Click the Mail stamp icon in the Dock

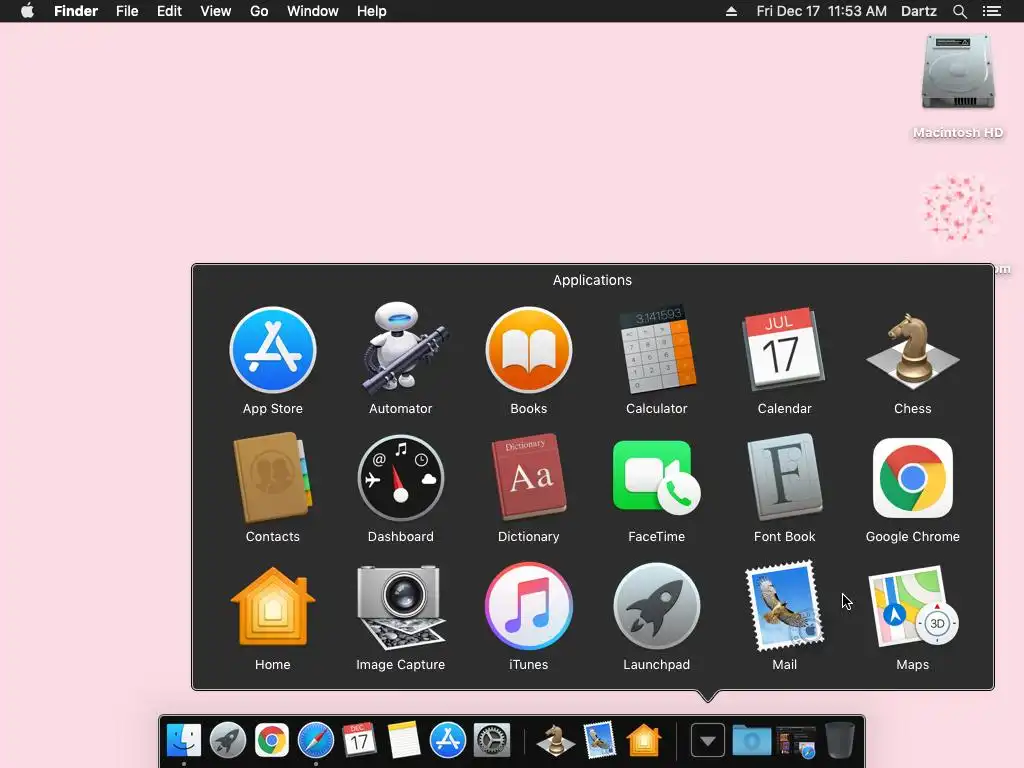(x=600, y=741)
